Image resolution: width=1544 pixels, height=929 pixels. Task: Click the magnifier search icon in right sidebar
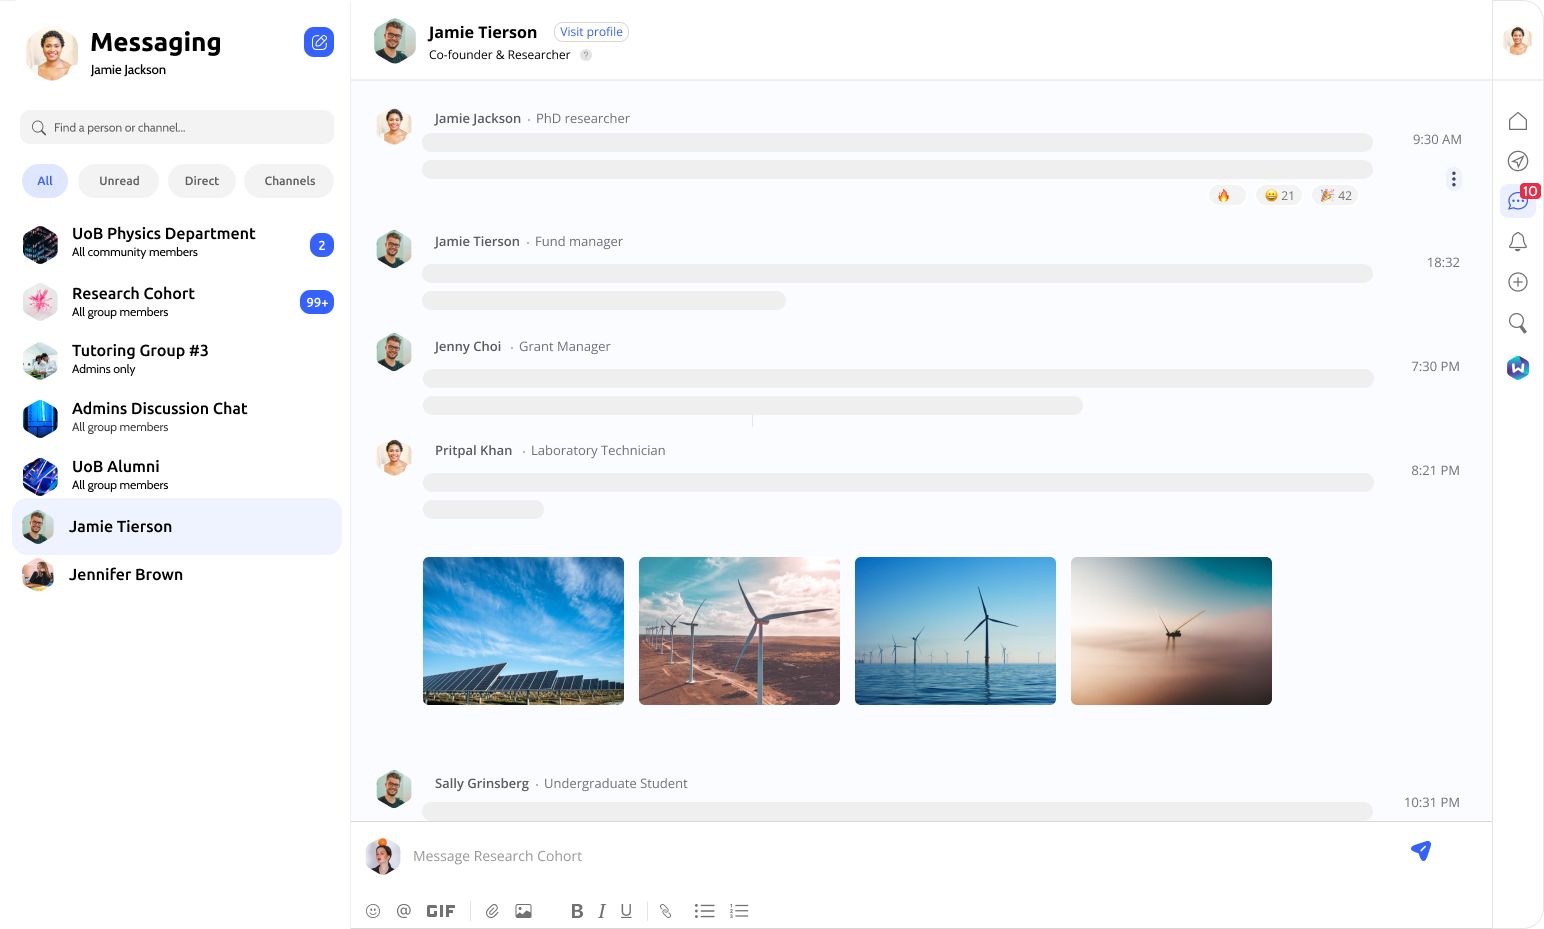coord(1518,323)
